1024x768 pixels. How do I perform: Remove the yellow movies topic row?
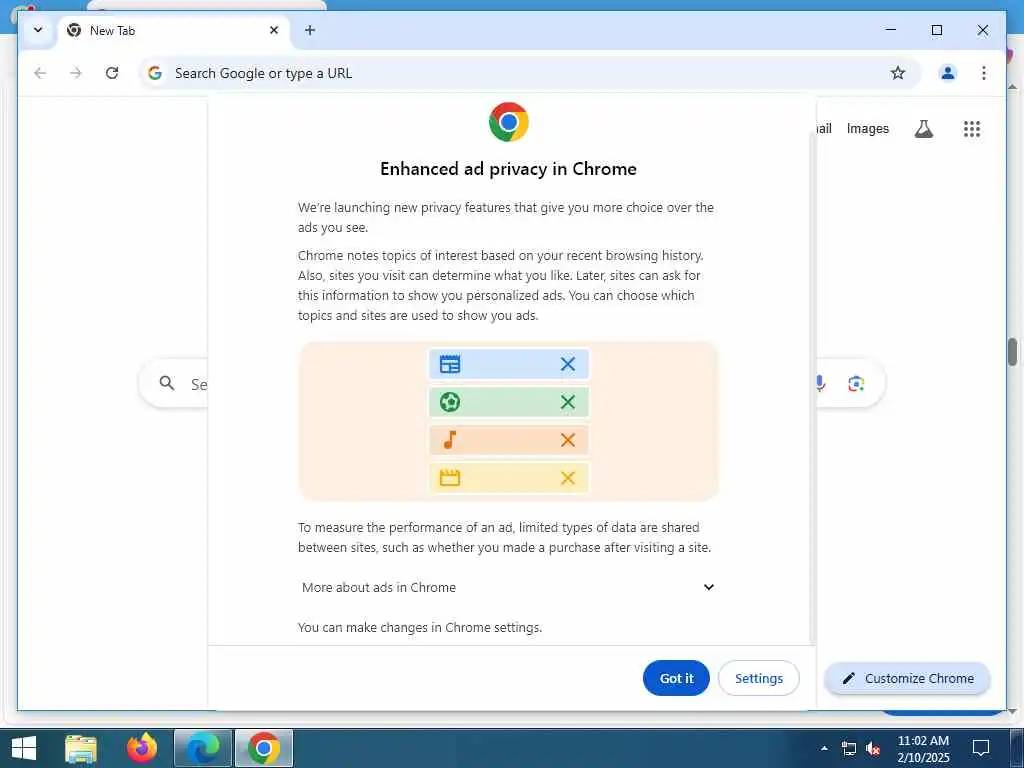pyautogui.click(x=568, y=477)
